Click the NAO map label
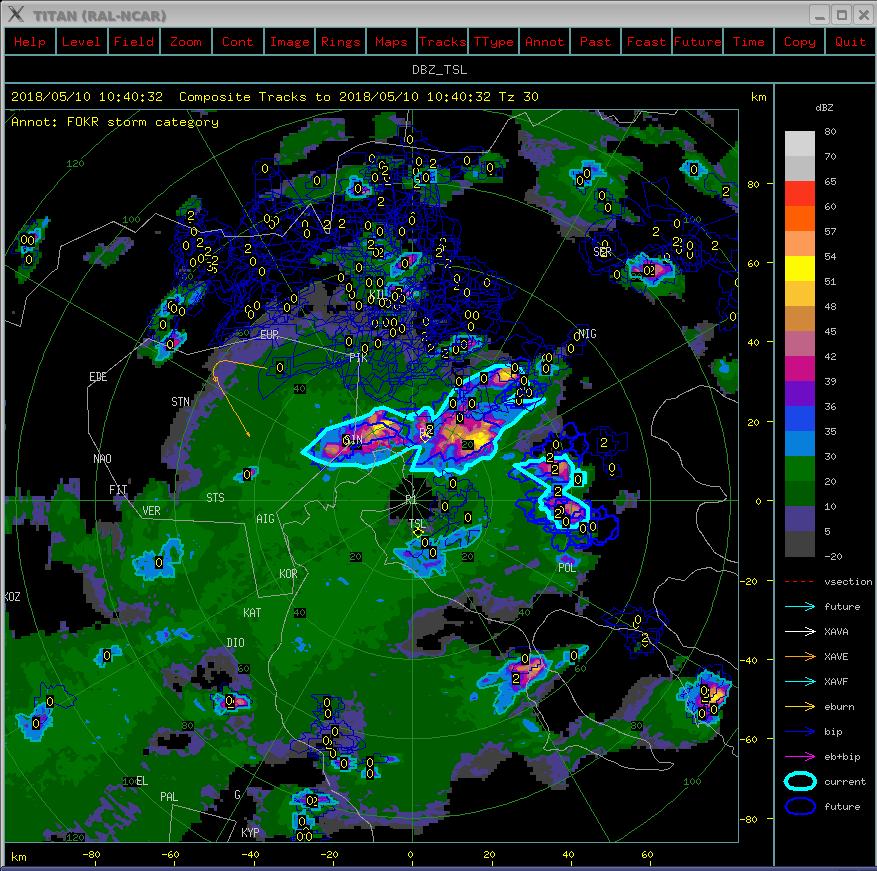 102,459
